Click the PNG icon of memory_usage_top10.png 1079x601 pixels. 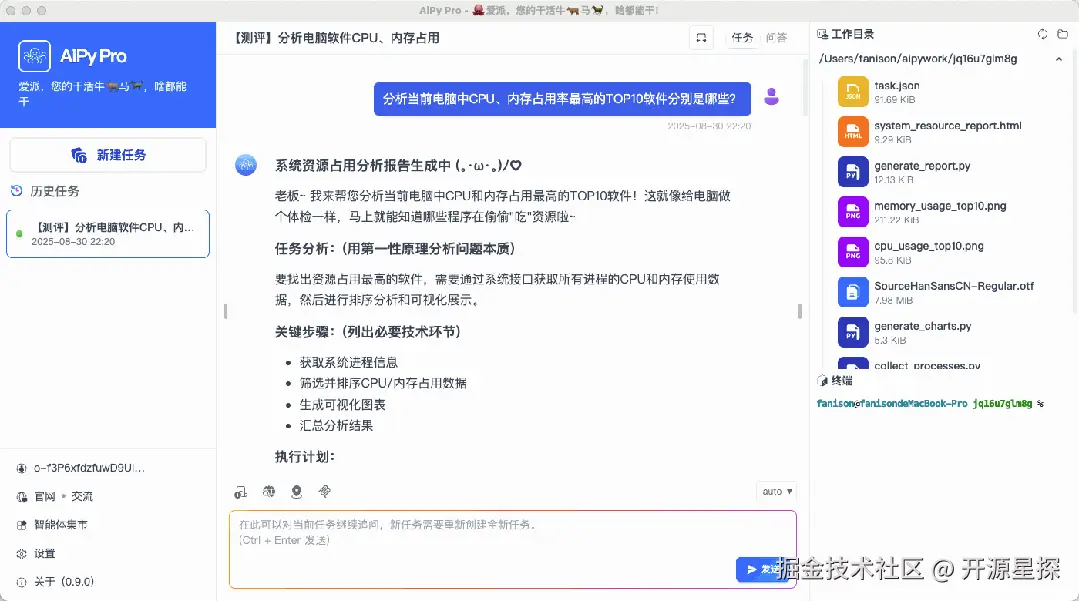853,211
